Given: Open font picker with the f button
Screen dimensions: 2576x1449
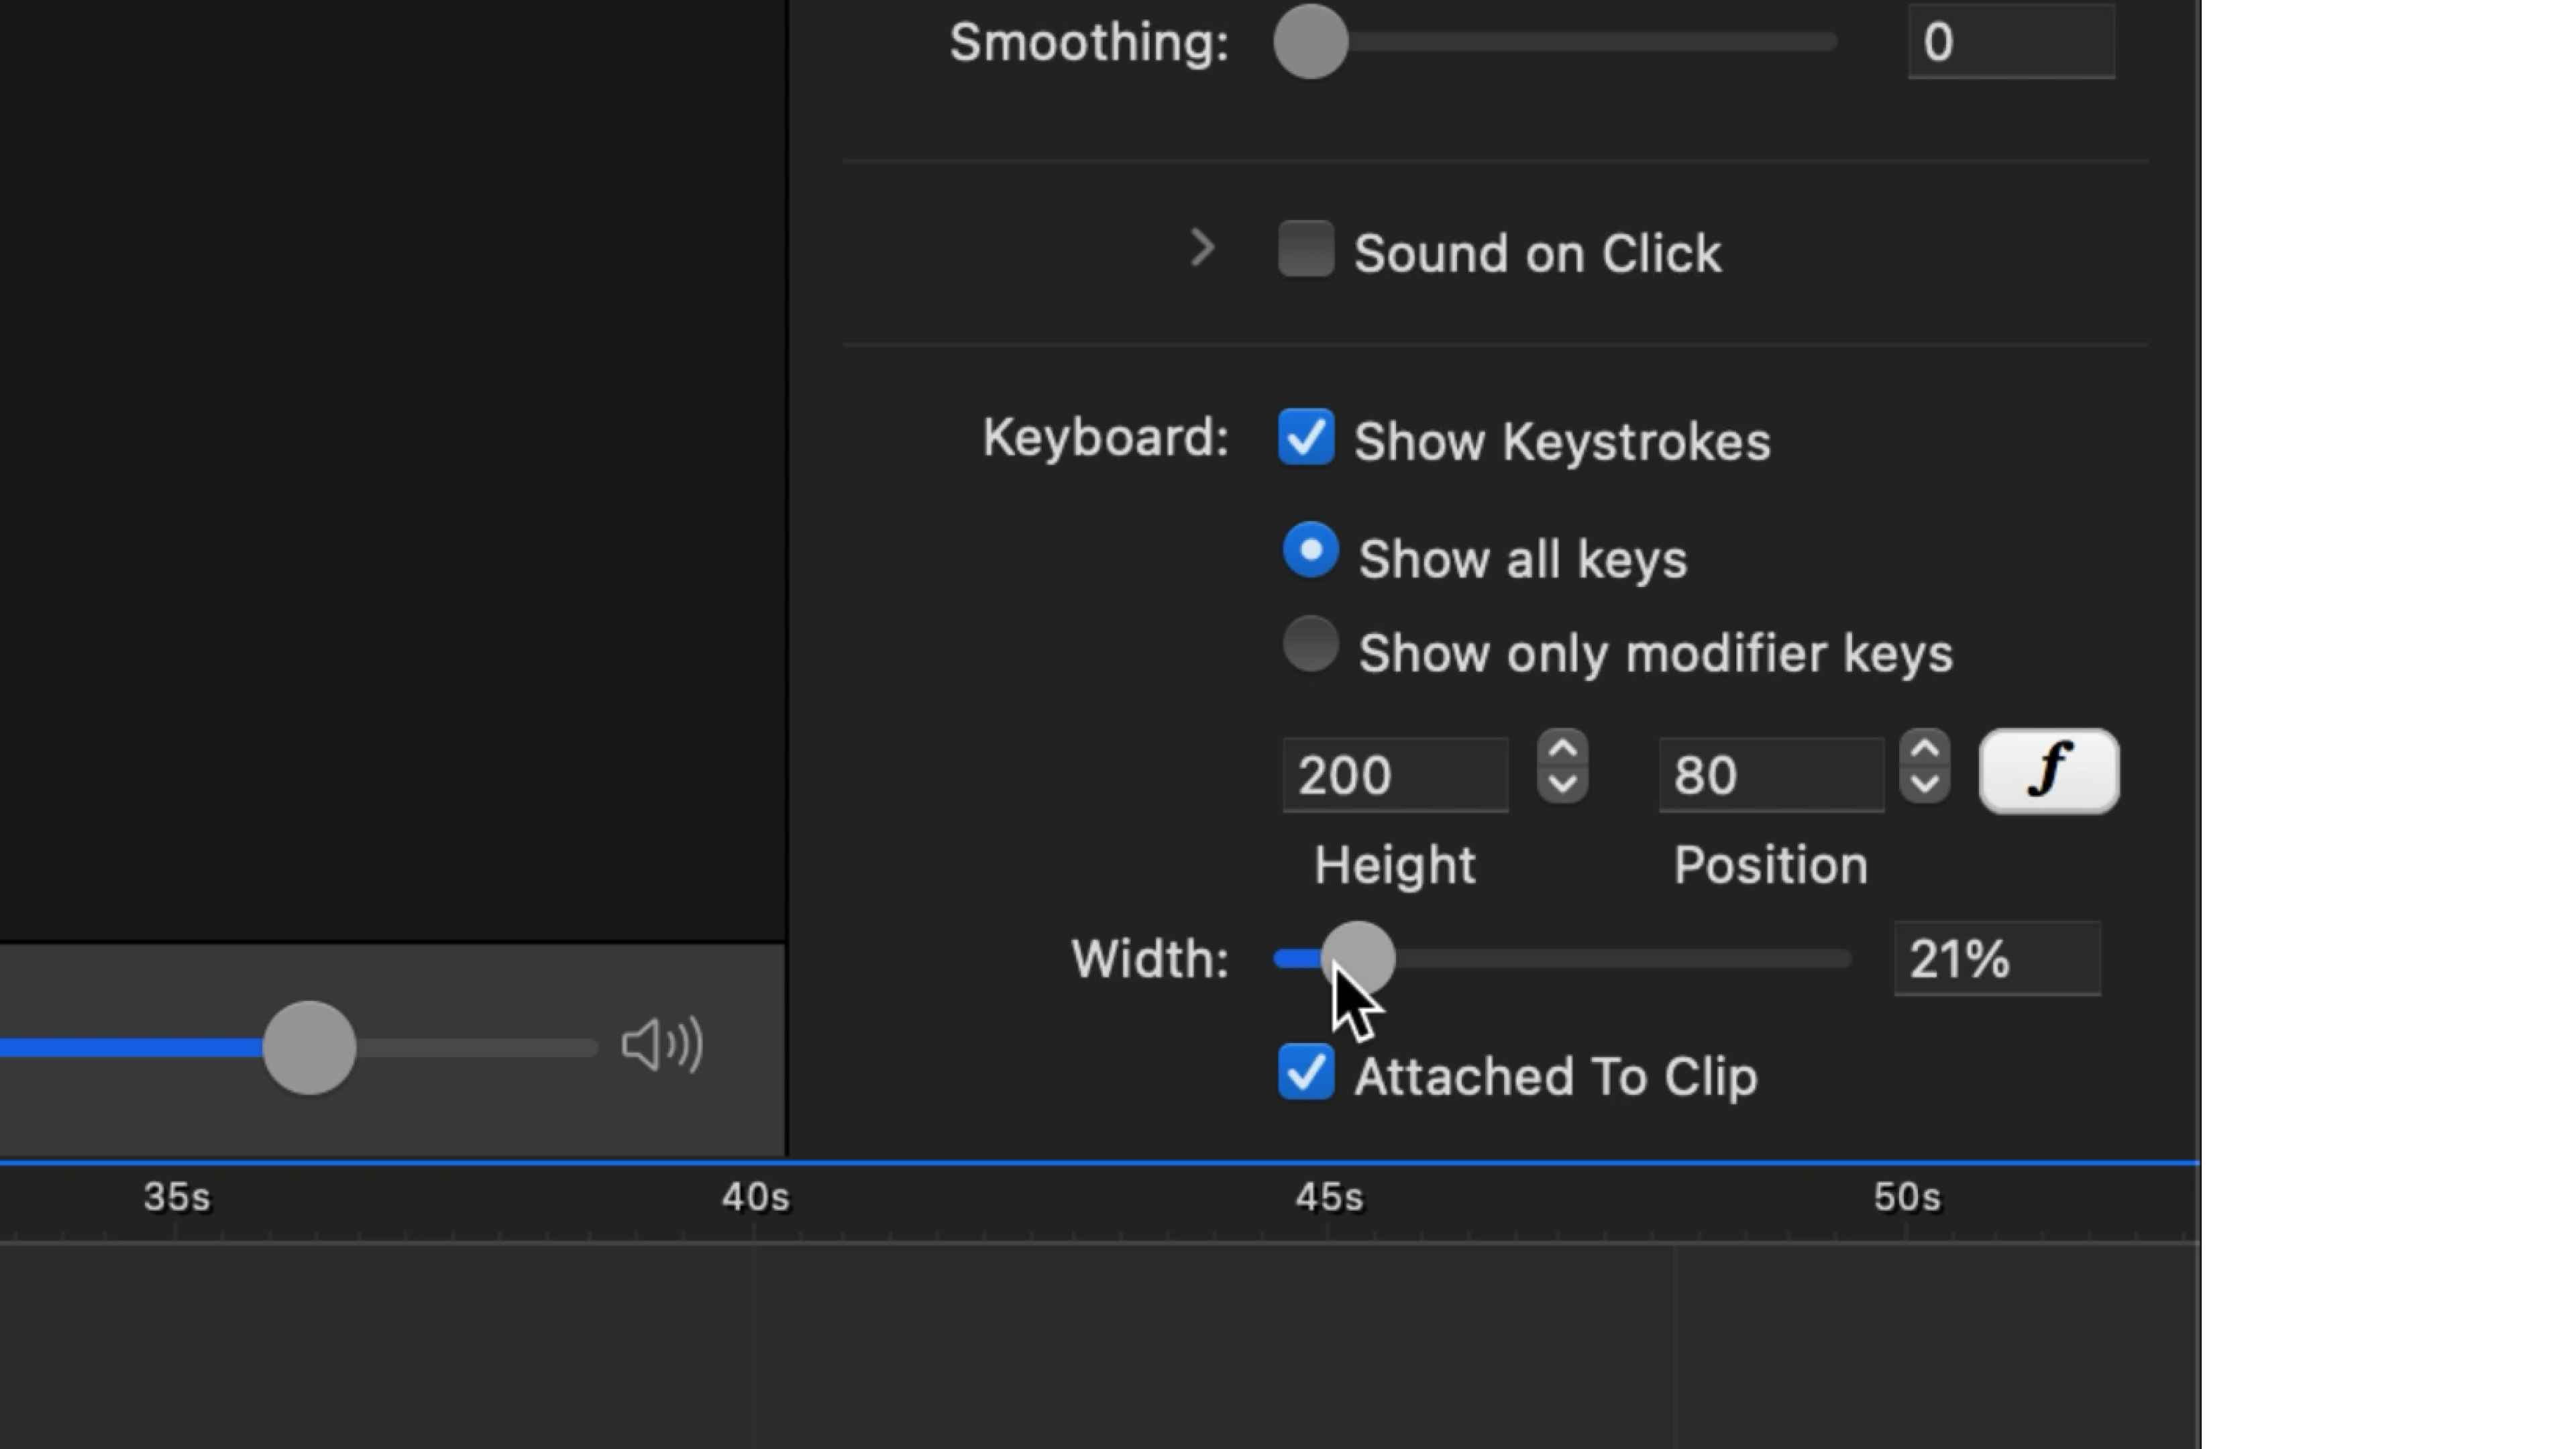Looking at the screenshot, I should tap(2048, 771).
